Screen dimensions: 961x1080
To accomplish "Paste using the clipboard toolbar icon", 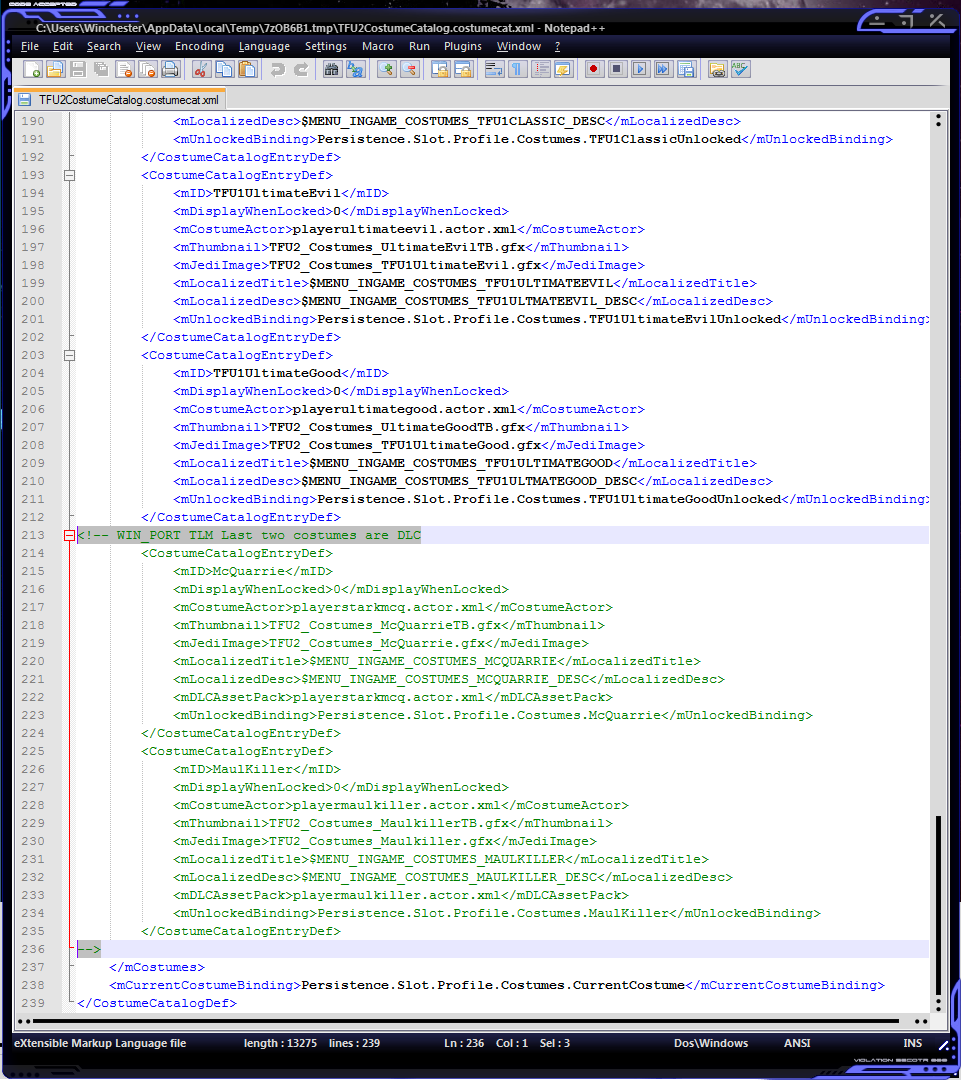I will 247,69.
